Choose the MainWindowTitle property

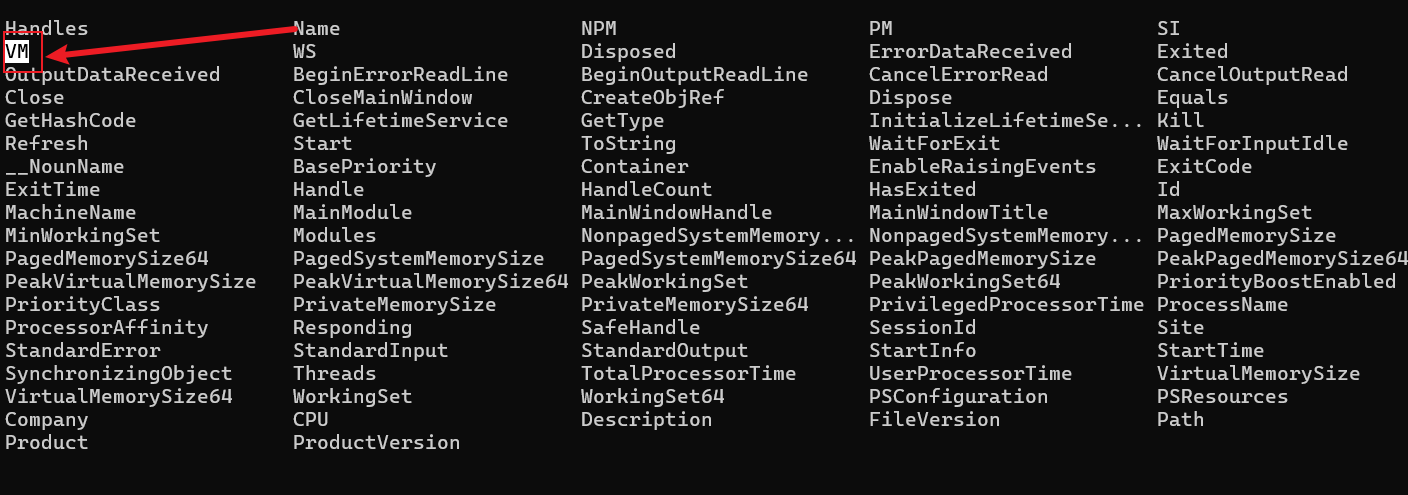[x=958, y=212]
